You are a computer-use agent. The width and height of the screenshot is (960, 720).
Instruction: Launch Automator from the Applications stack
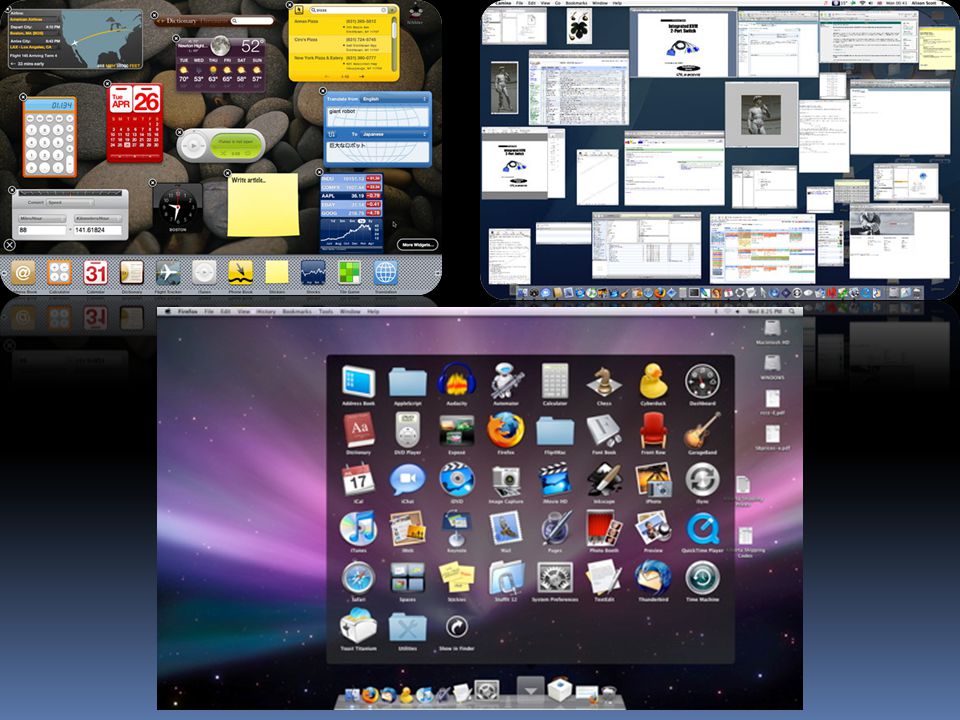tap(506, 381)
